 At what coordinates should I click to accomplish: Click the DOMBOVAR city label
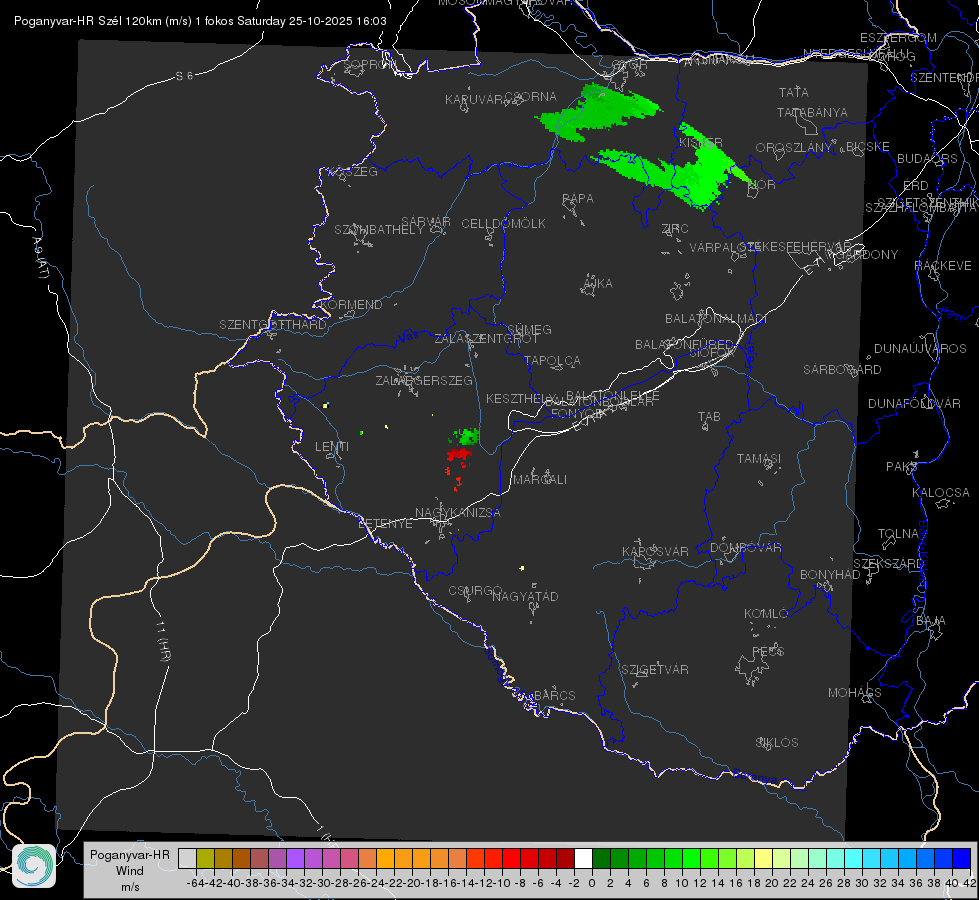pos(745,548)
